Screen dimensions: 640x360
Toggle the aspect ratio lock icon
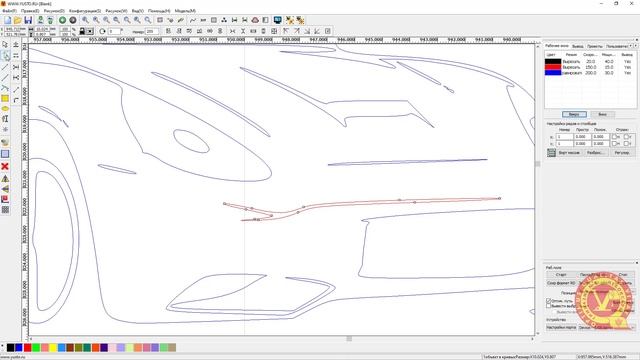pos(82,31)
